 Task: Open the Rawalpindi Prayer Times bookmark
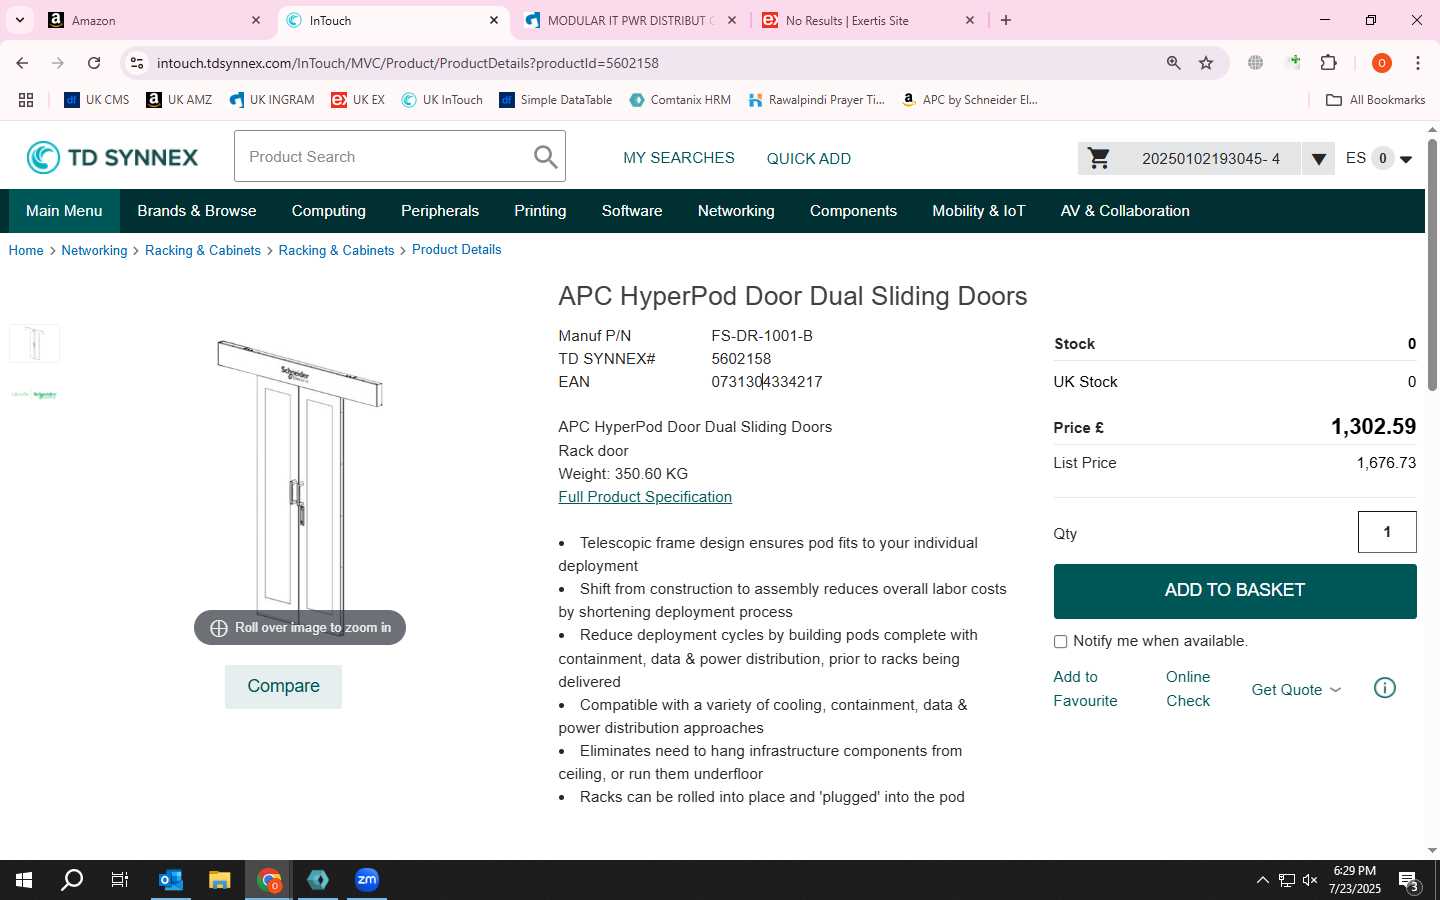click(x=817, y=100)
